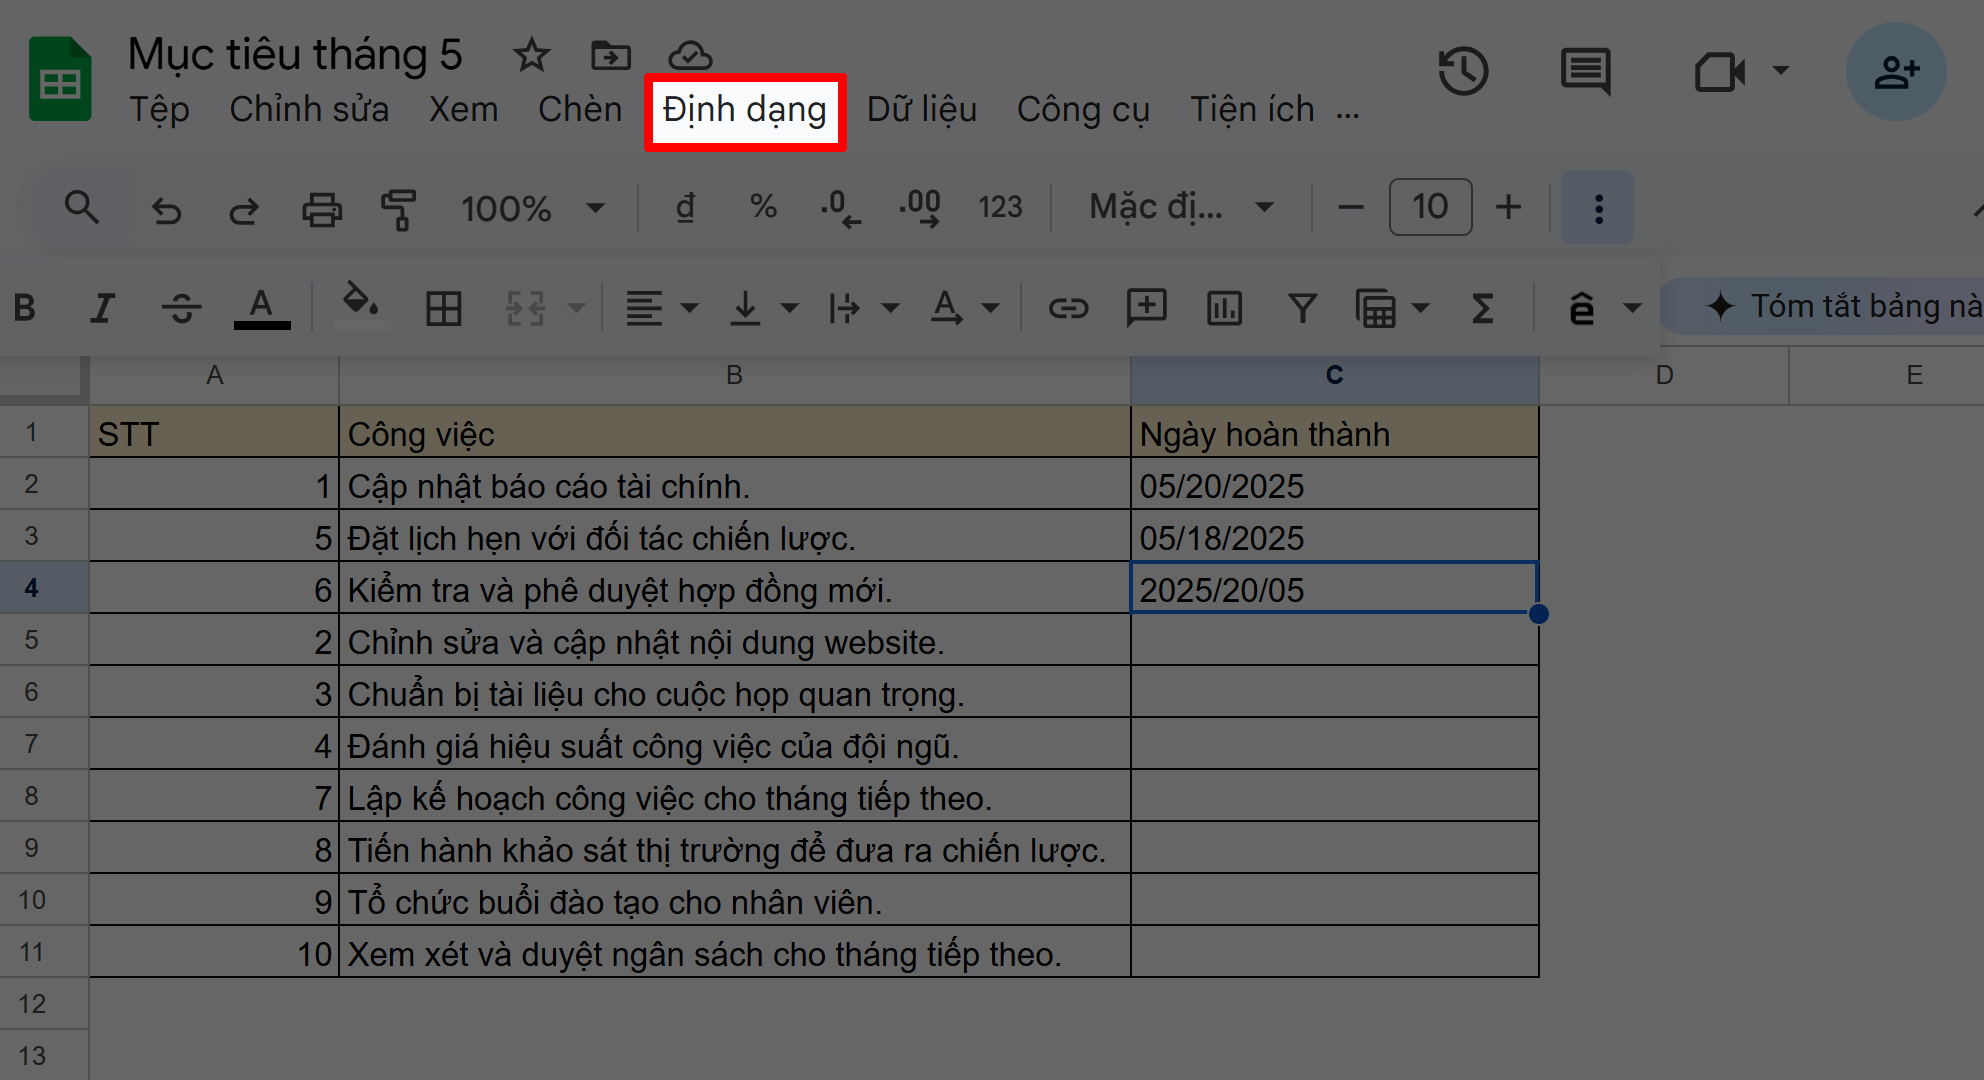The height and width of the screenshot is (1080, 1984).
Task: Apply currency format with the đ icon
Action: (x=685, y=207)
